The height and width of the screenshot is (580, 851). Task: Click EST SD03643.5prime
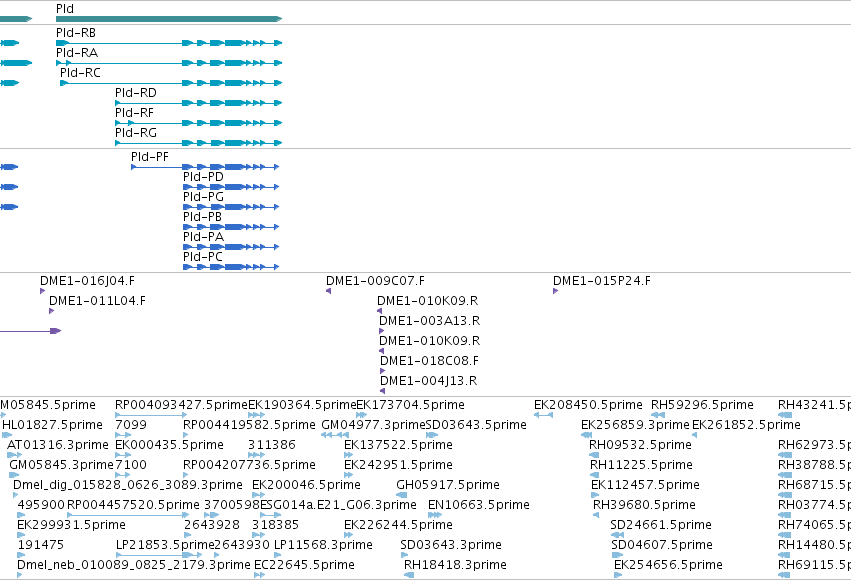click(477, 426)
